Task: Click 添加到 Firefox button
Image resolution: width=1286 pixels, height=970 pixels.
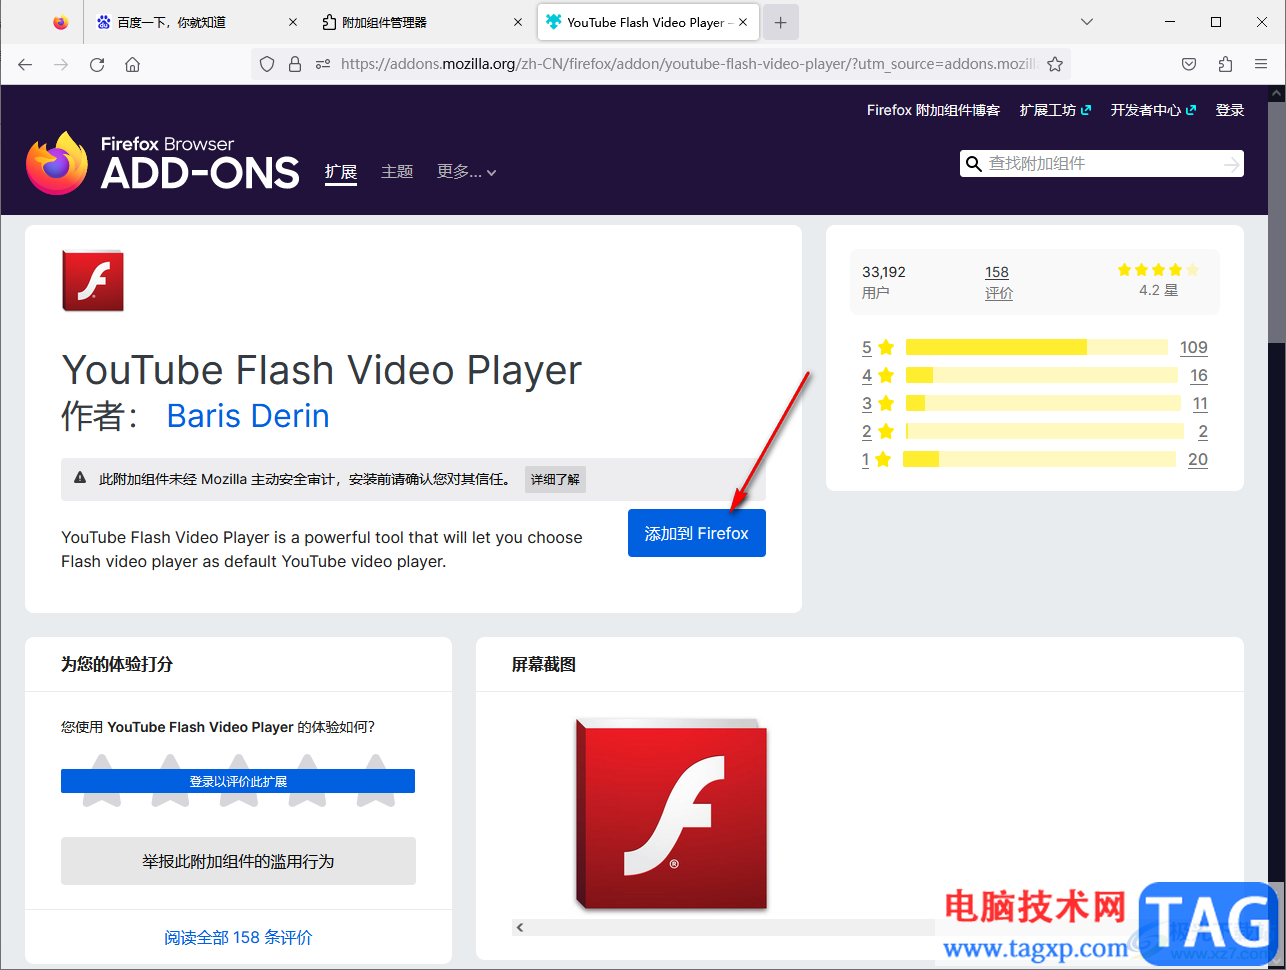Action: [x=697, y=533]
